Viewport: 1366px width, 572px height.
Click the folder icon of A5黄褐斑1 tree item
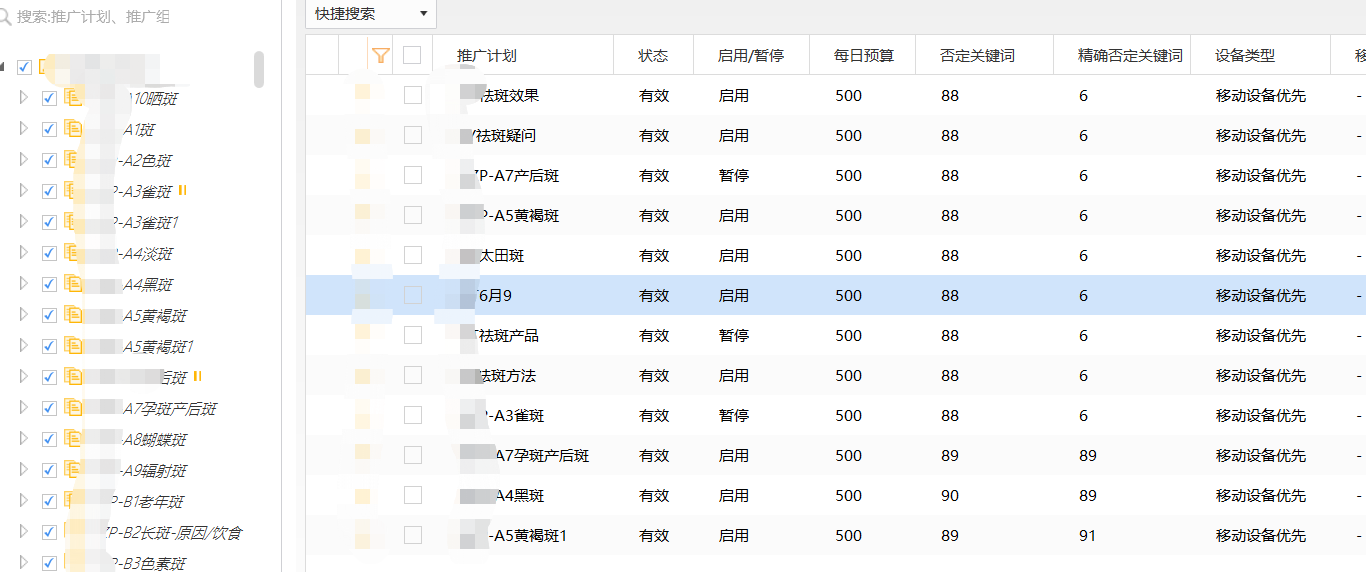coord(73,345)
